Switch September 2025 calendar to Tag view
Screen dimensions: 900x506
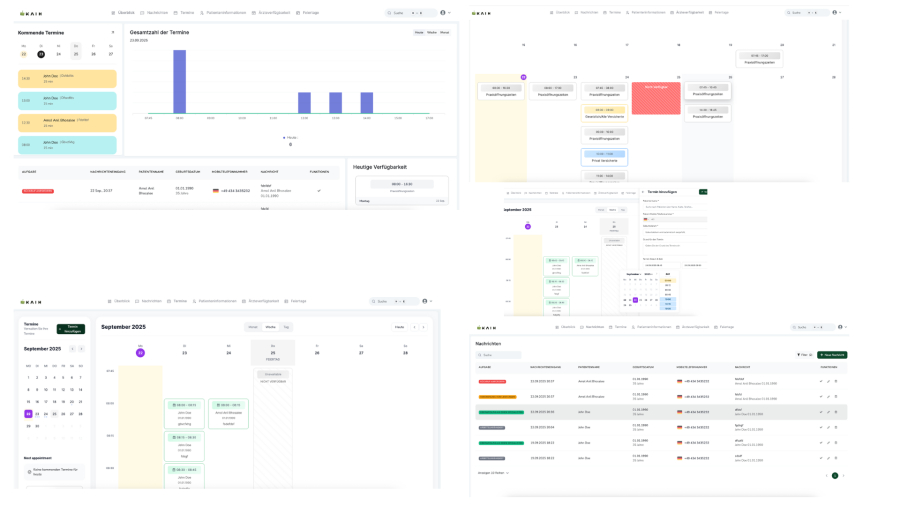tap(285, 327)
